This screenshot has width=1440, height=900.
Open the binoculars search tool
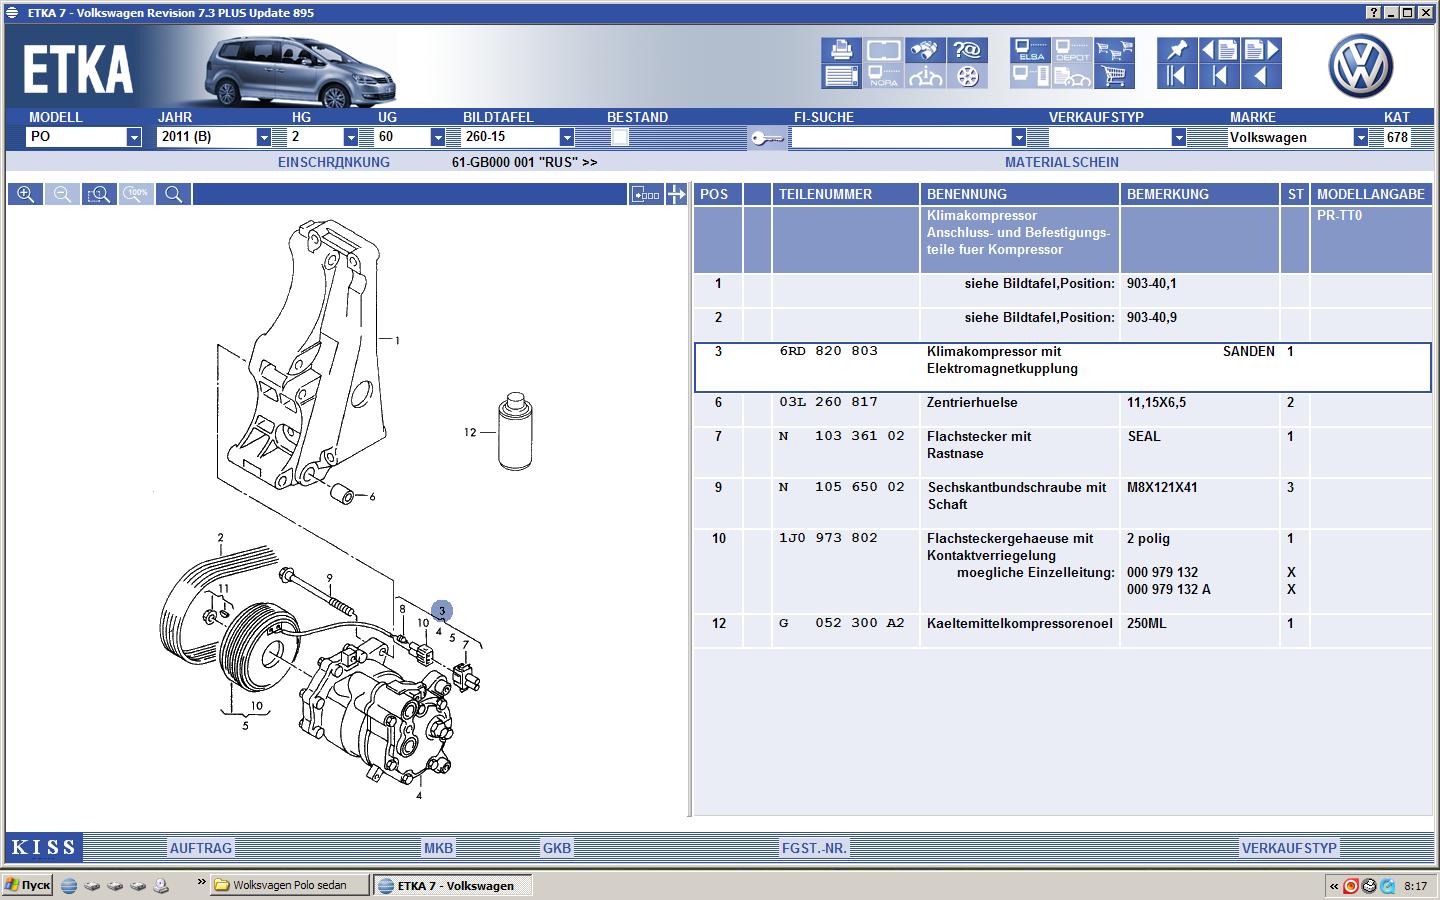tap(925, 50)
